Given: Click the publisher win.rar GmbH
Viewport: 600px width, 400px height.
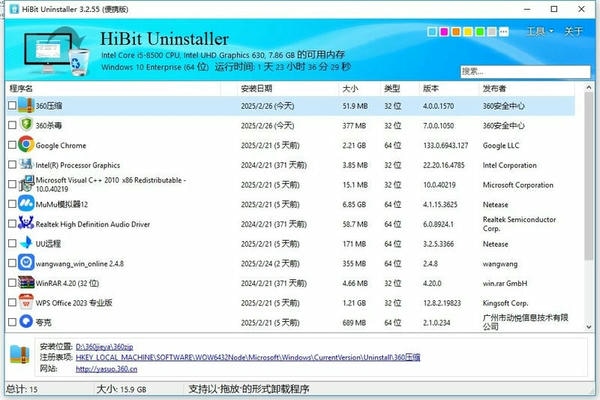Looking at the screenshot, I should coord(505,283).
